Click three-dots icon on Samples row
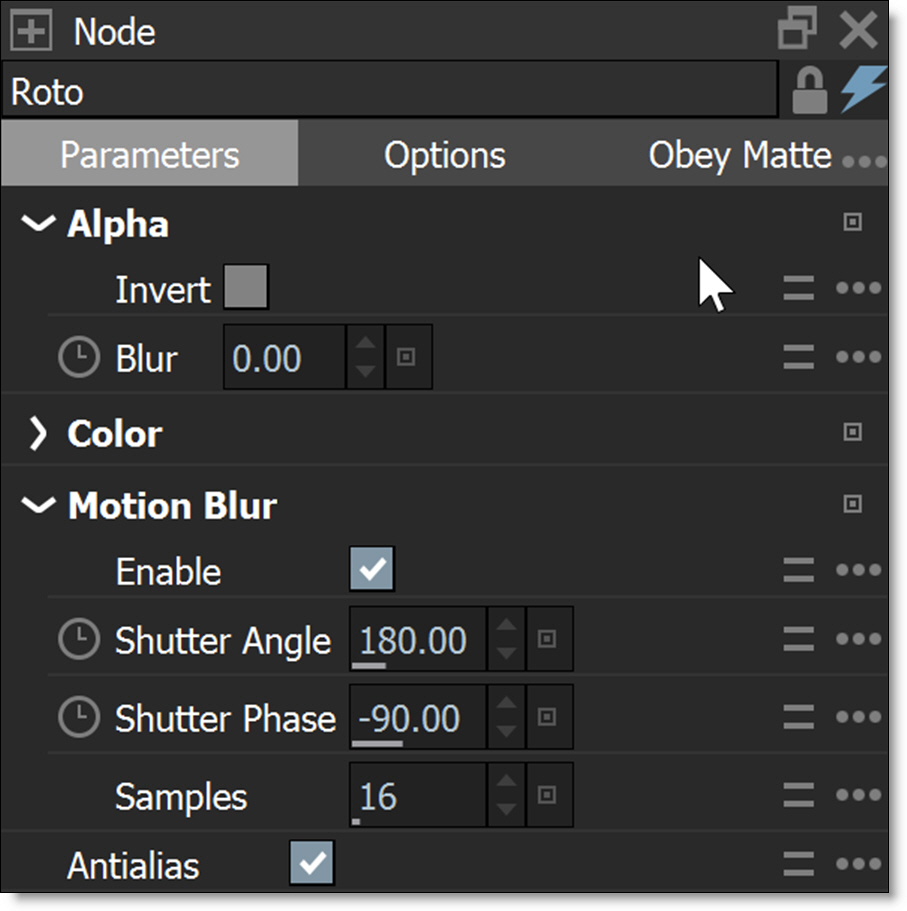Screen dimensions: 907x911 coord(858,796)
